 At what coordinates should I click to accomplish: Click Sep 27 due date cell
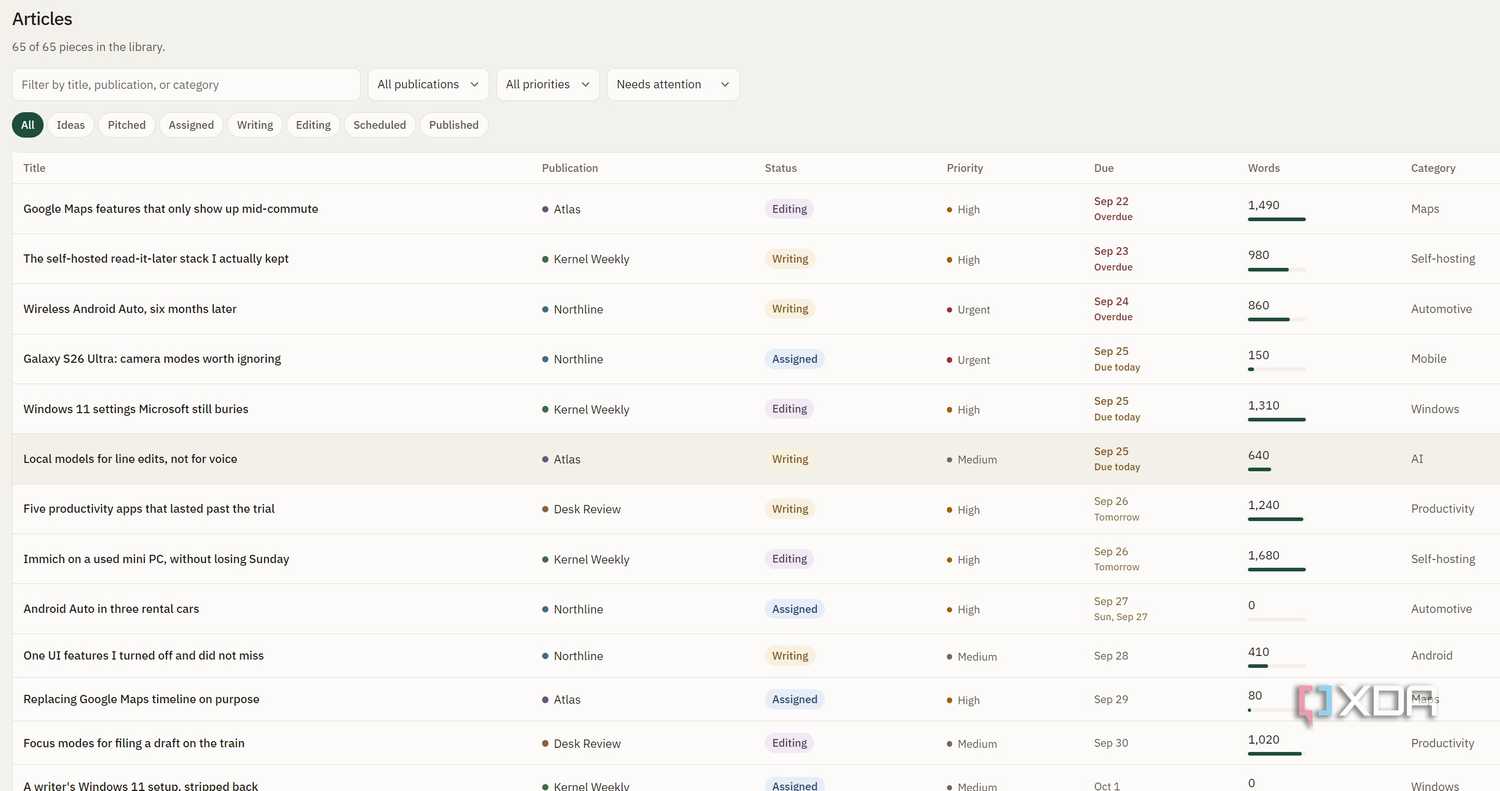tap(1121, 609)
